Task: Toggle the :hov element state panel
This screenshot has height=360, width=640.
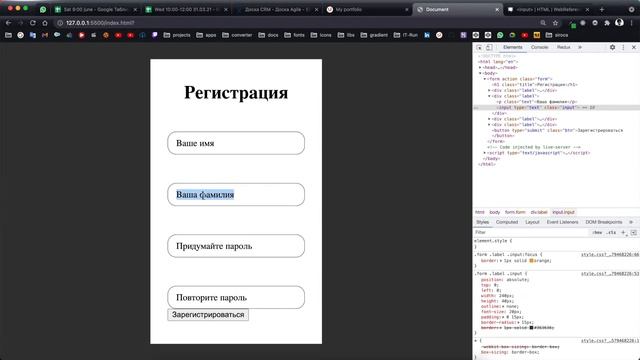Action: pos(597,232)
